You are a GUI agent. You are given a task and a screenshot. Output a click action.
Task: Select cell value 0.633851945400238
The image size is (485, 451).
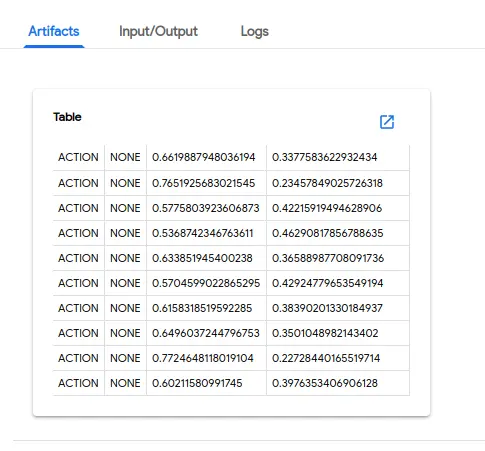click(202, 258)
